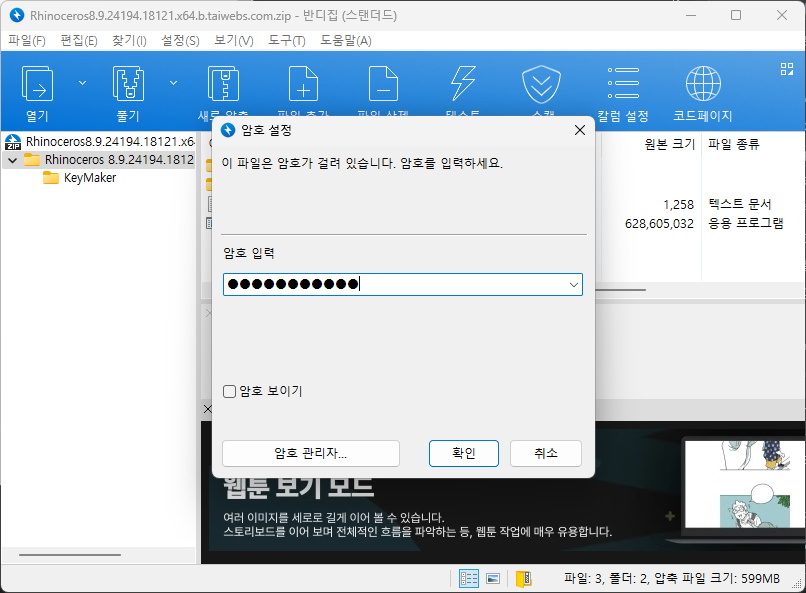Expand the password history dropdown
This screenshot has width=806, height=593.
(574, 285)
